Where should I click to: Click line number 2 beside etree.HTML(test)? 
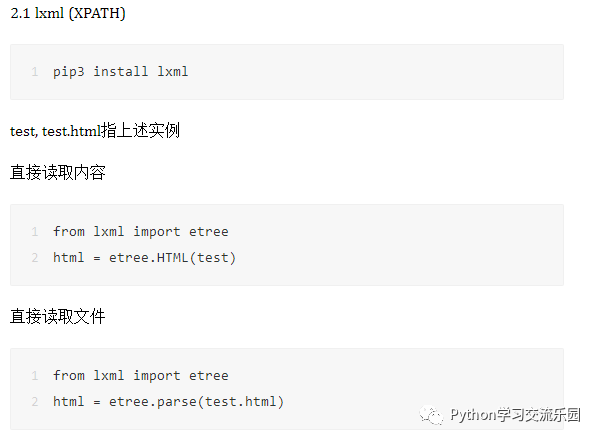click(35, 258)
